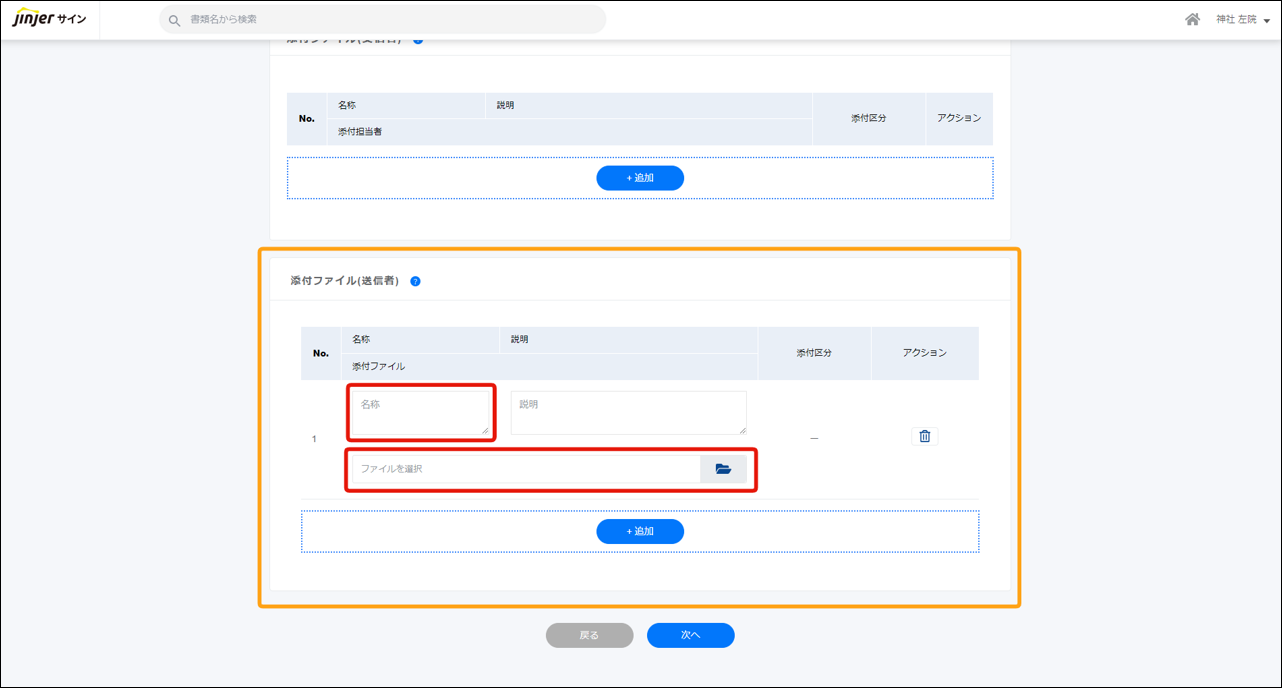Click the 添付担当者 header cell
The height and width of the screenshot is (688, 1282).
(x=360, y=132)
